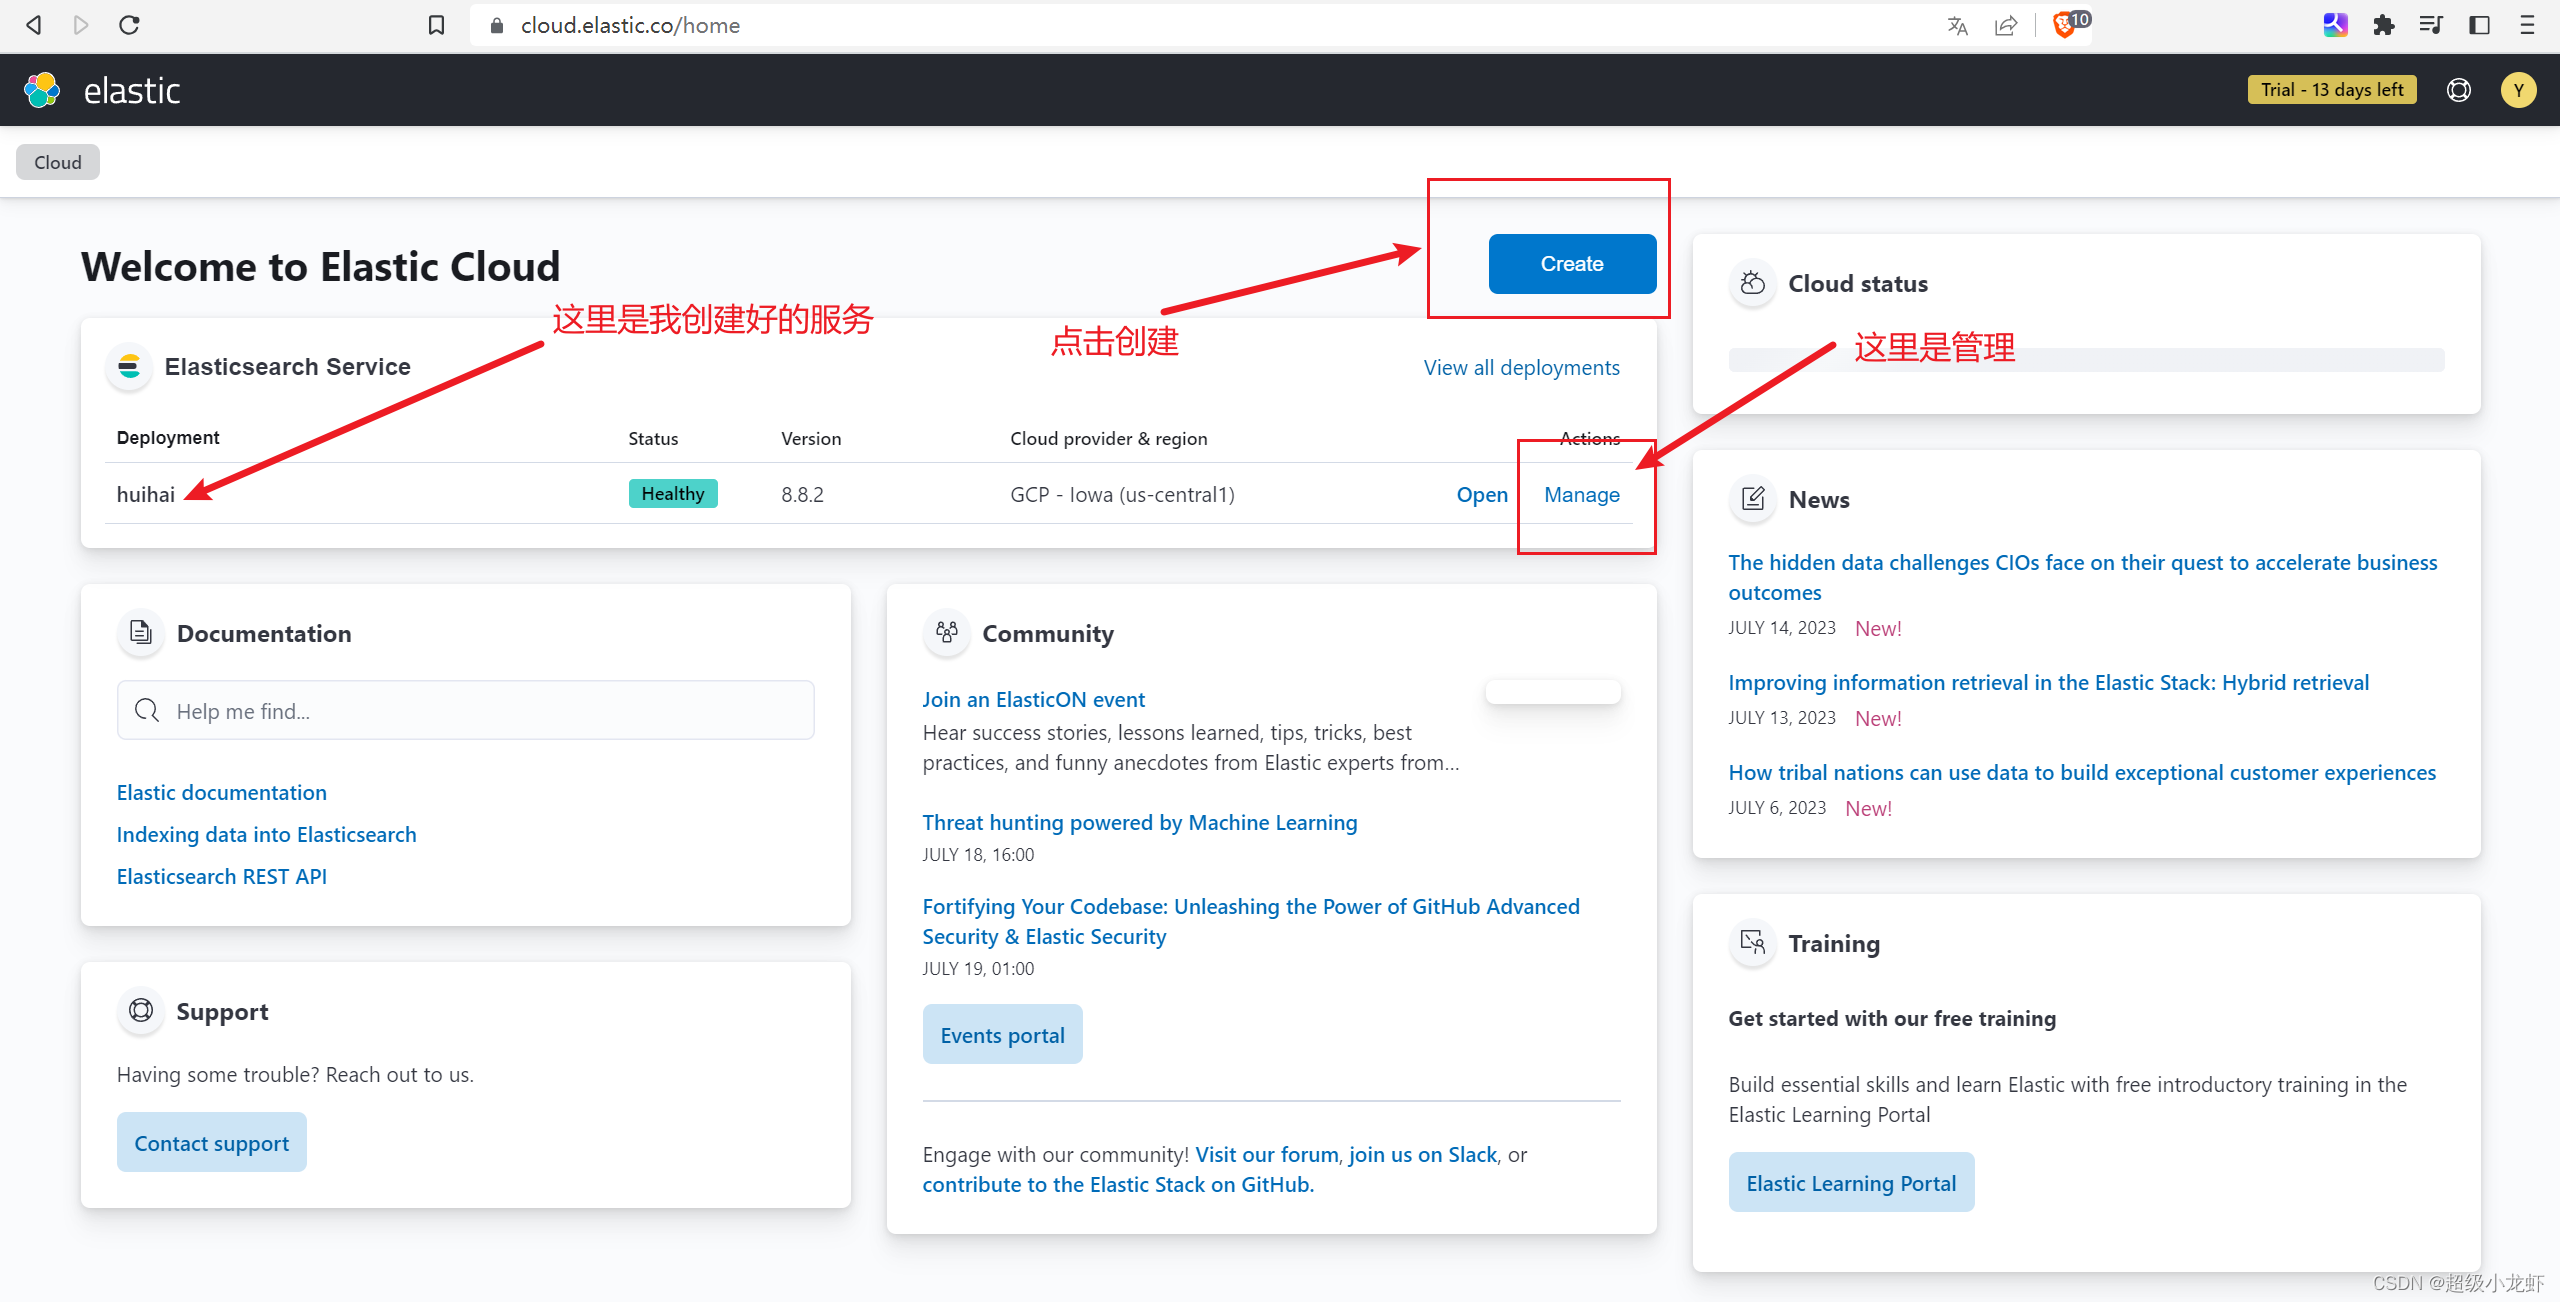Click the Elastic logo in header
This screenshot has width=2560, height=1302.
pos(102,90)
